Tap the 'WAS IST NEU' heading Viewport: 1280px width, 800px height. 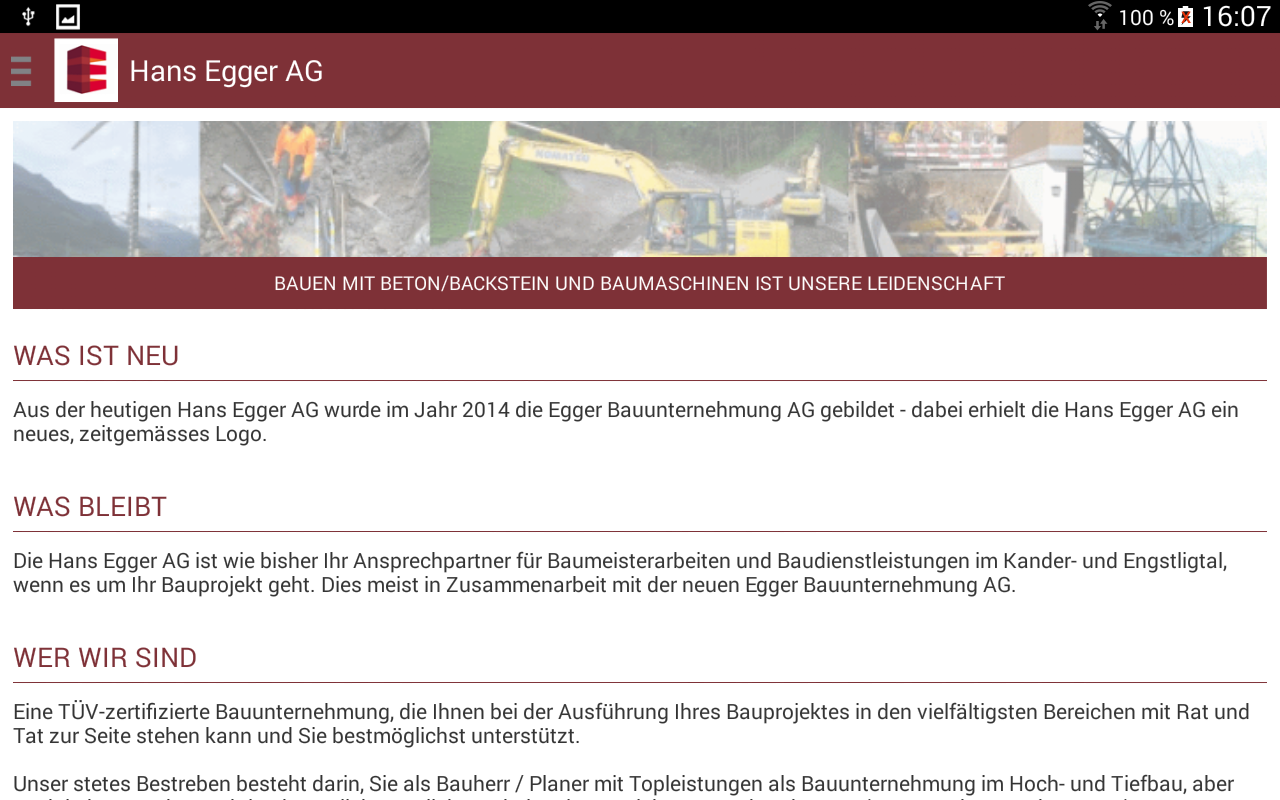pos(96,356)
